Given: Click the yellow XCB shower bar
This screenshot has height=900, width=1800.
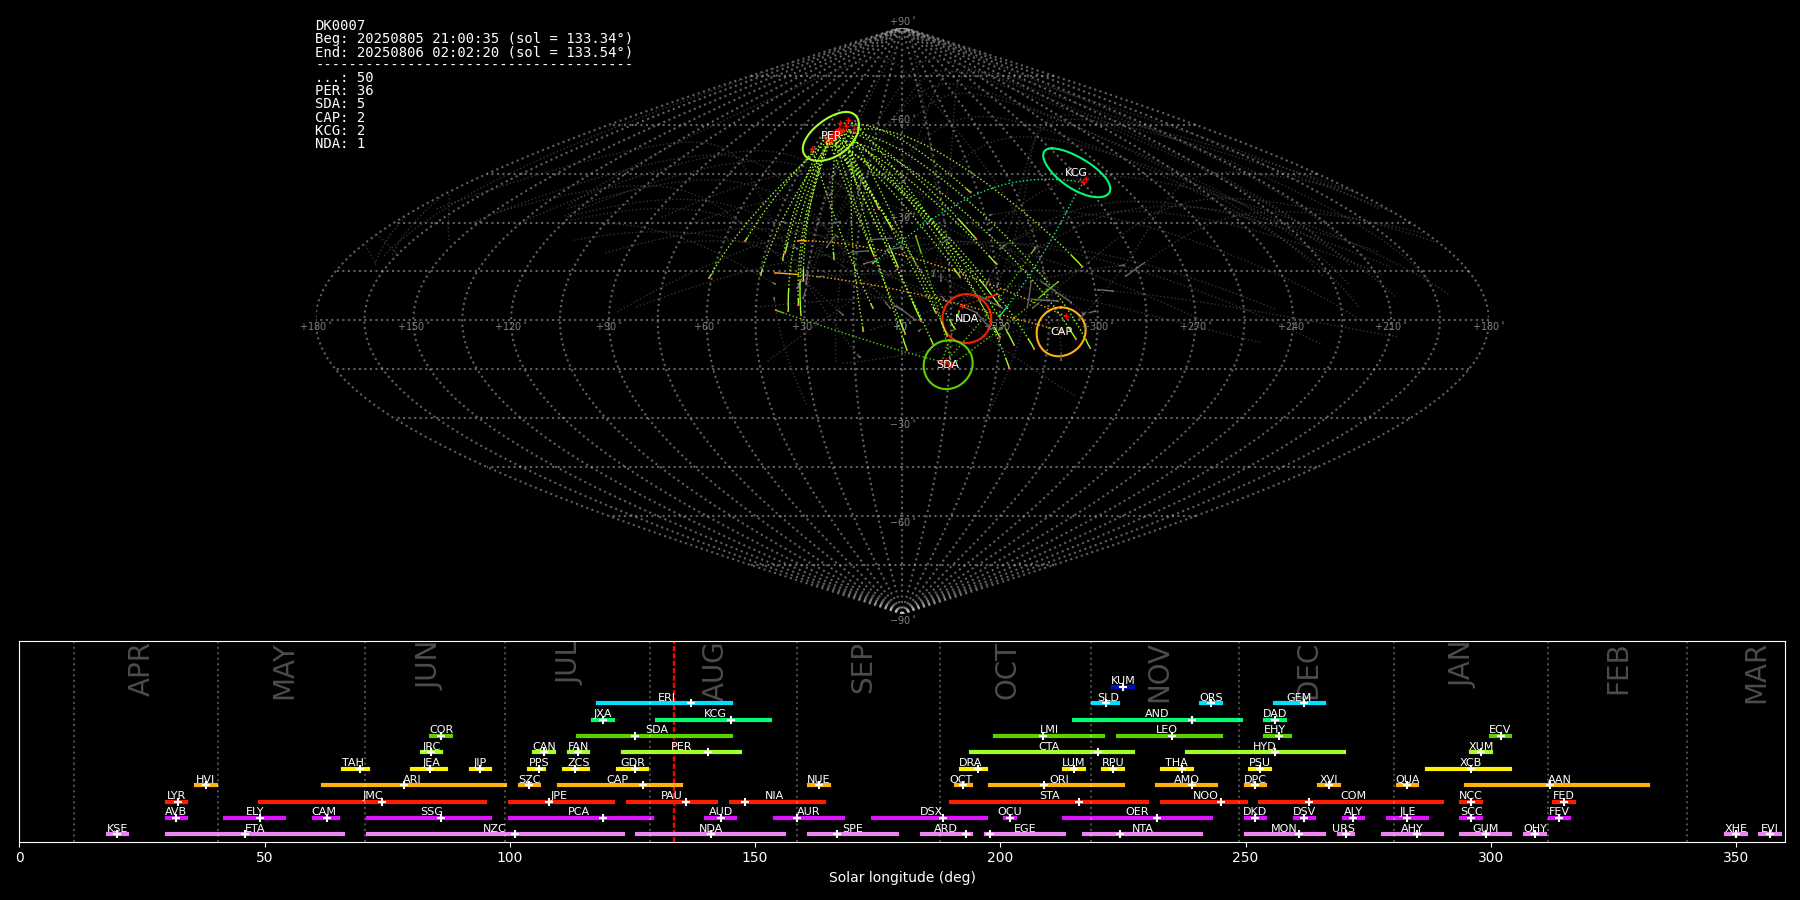Looking at the screenshot, I should coord(1468,769).
